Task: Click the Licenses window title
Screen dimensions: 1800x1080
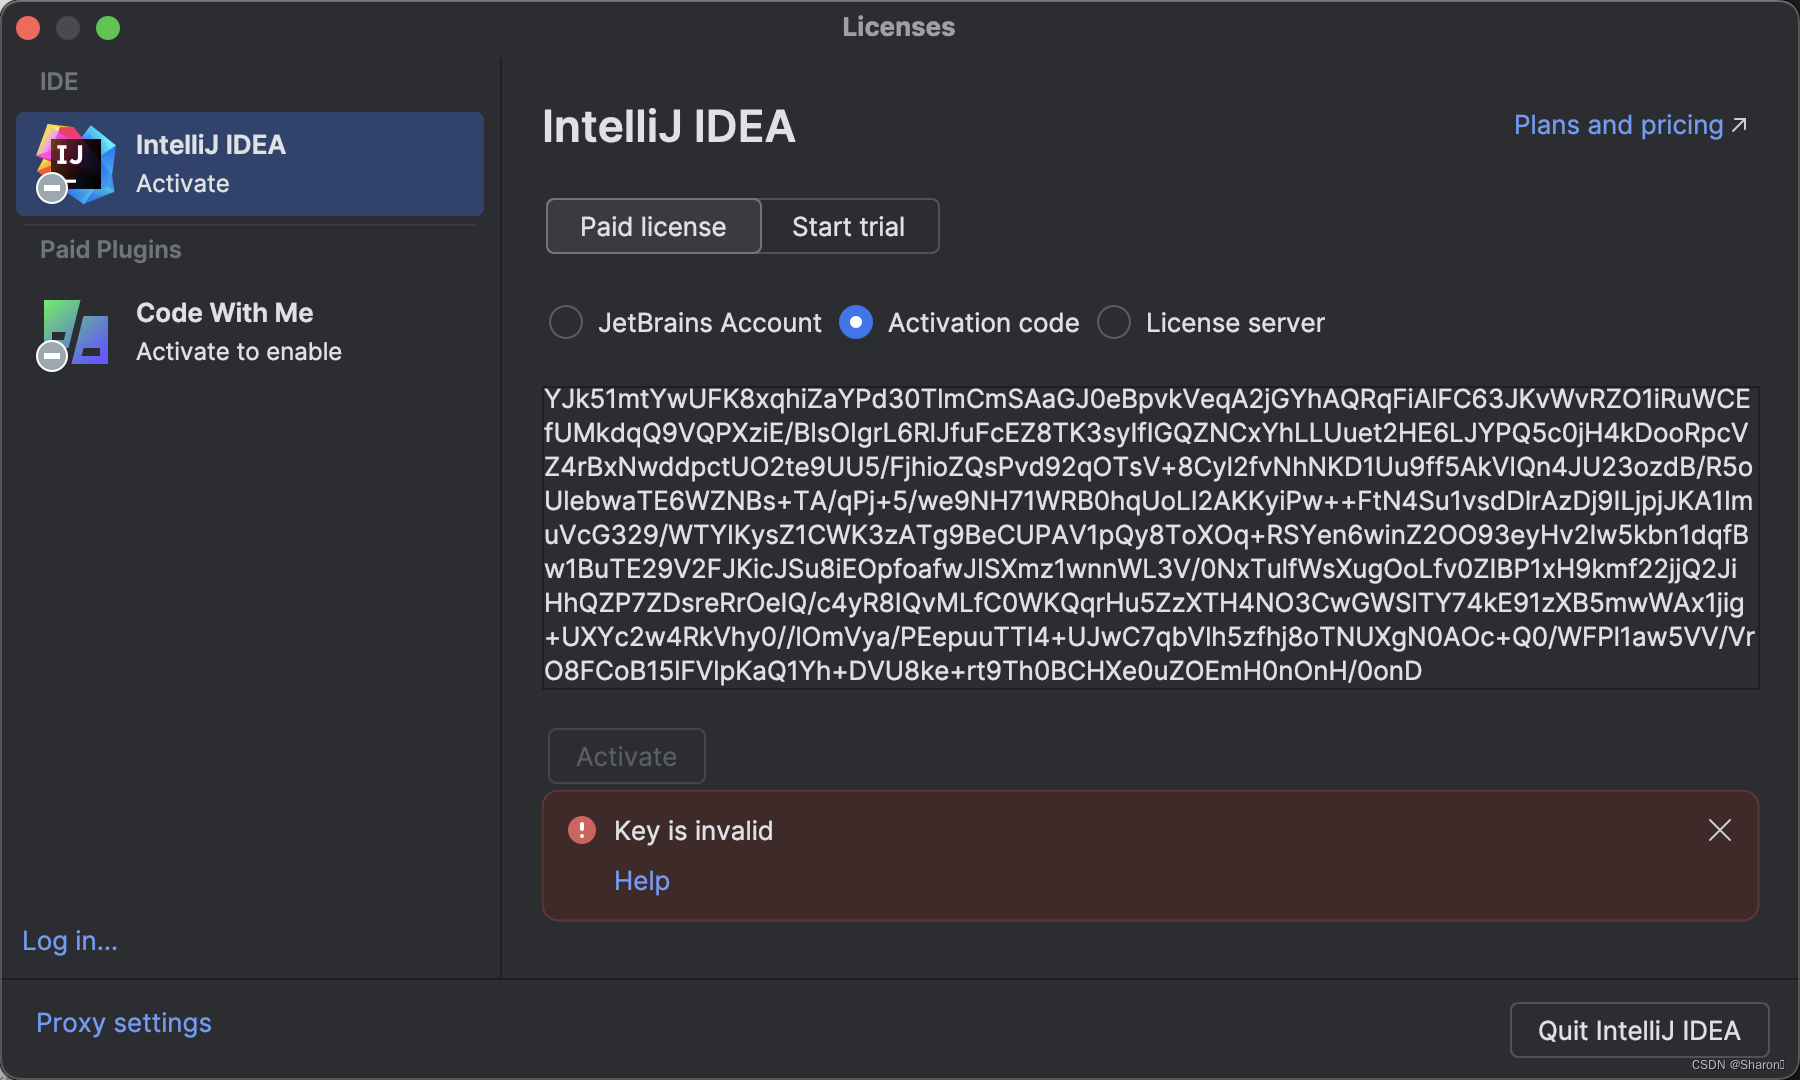Action: pos(898,27)
